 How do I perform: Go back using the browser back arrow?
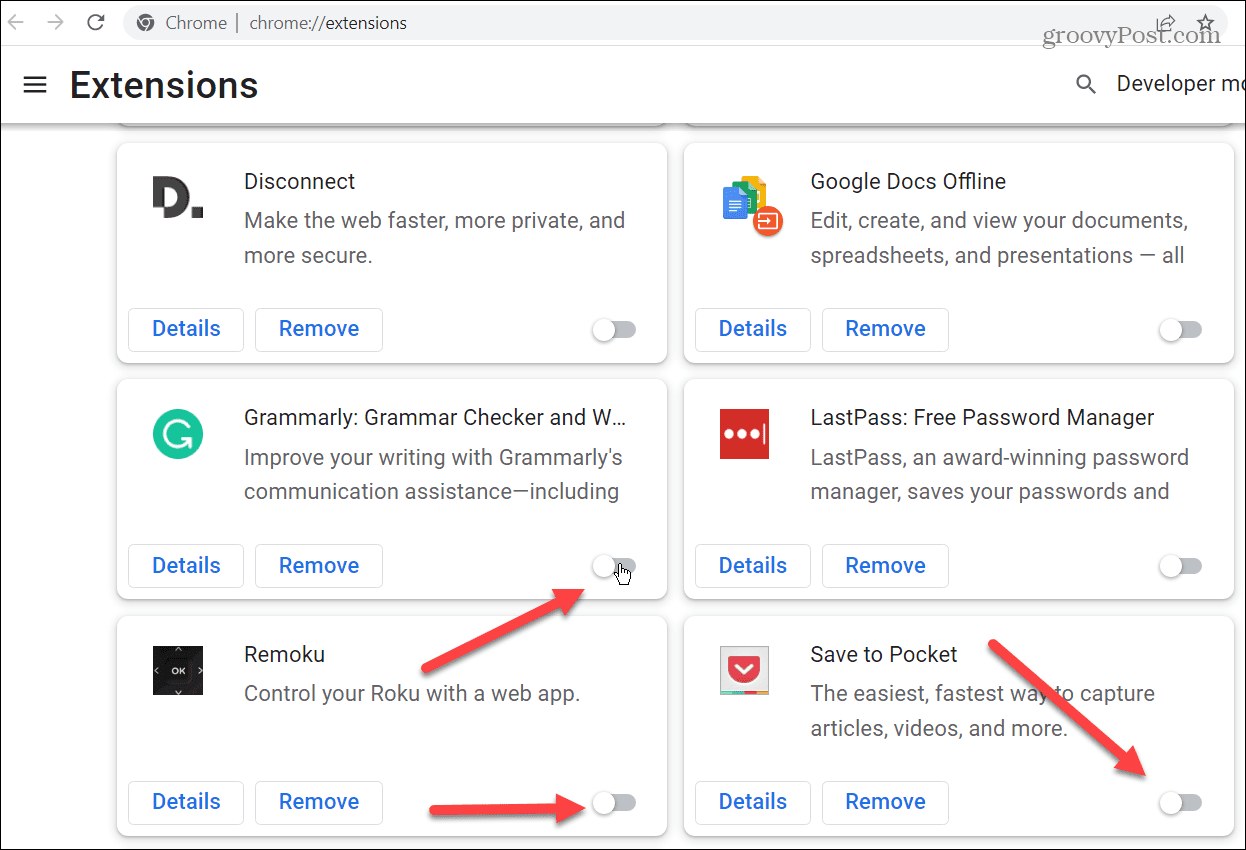[16, 22]
